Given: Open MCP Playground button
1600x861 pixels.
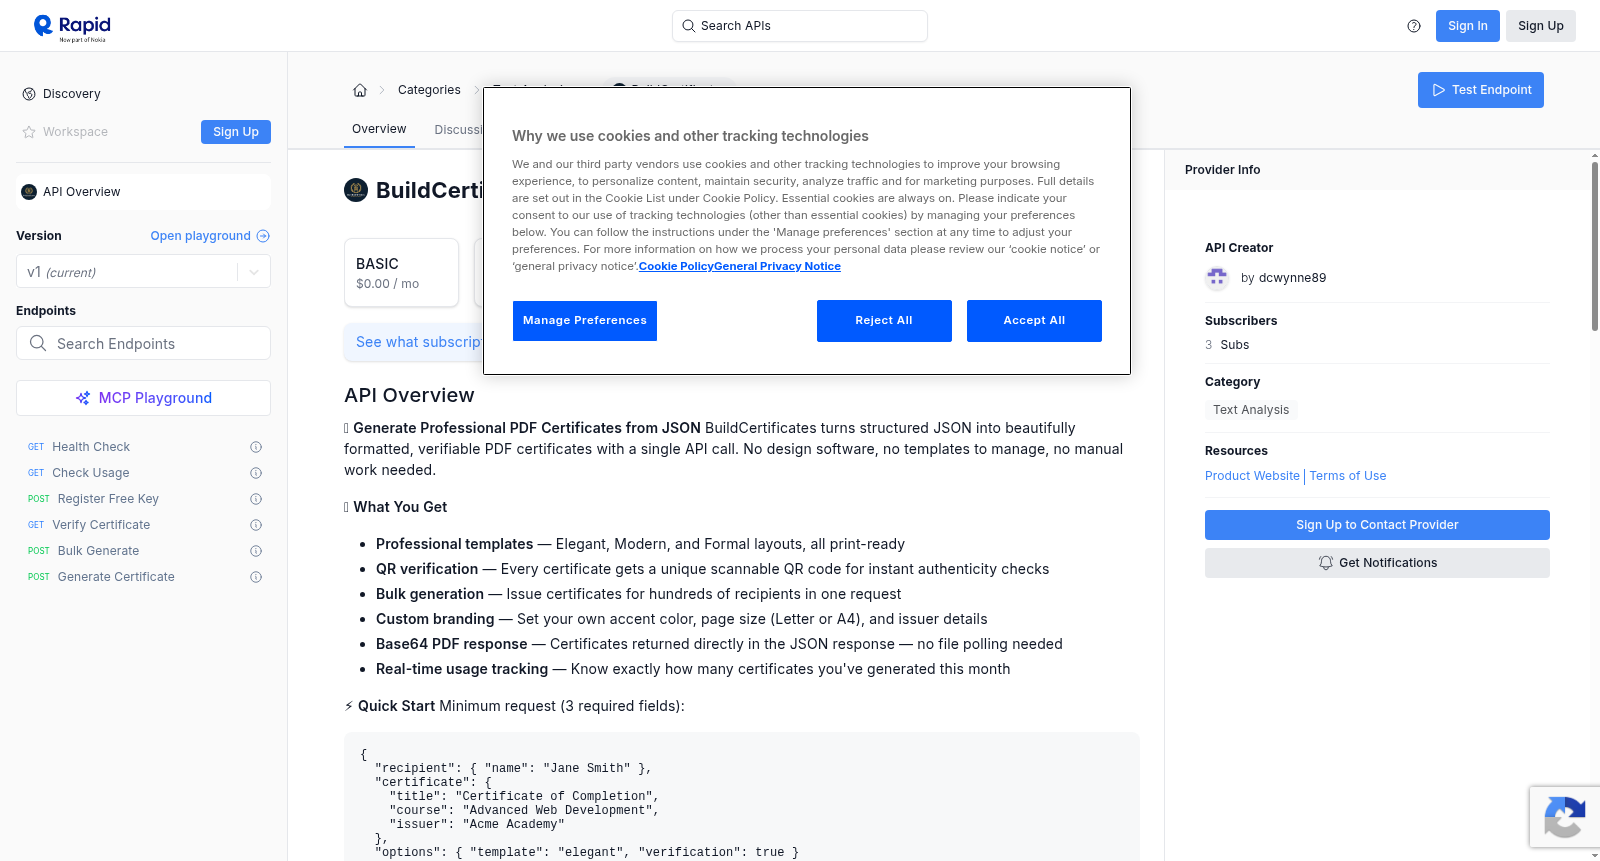Looking at the screenshot, I should coord(143,398).
